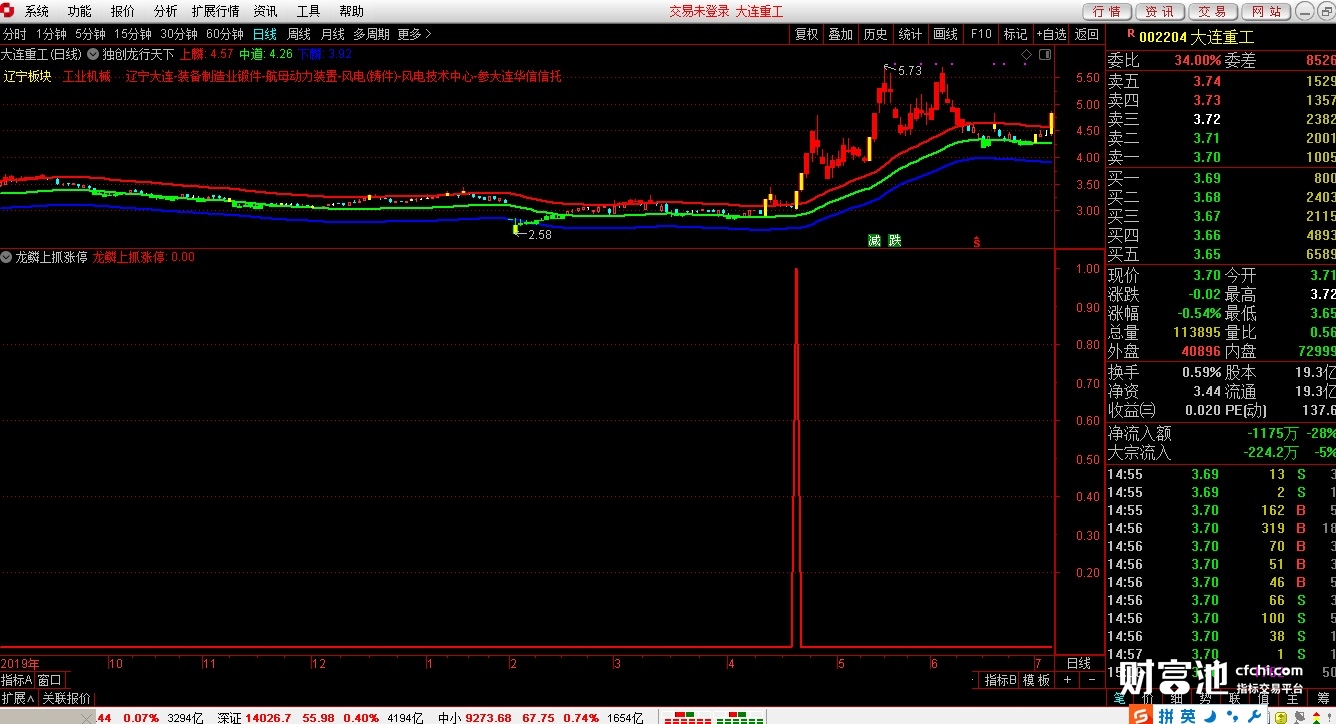The height and width of the screenshot is (724, 1336).
Task: Switch to 1分钟 period
Action: [51, 34]
